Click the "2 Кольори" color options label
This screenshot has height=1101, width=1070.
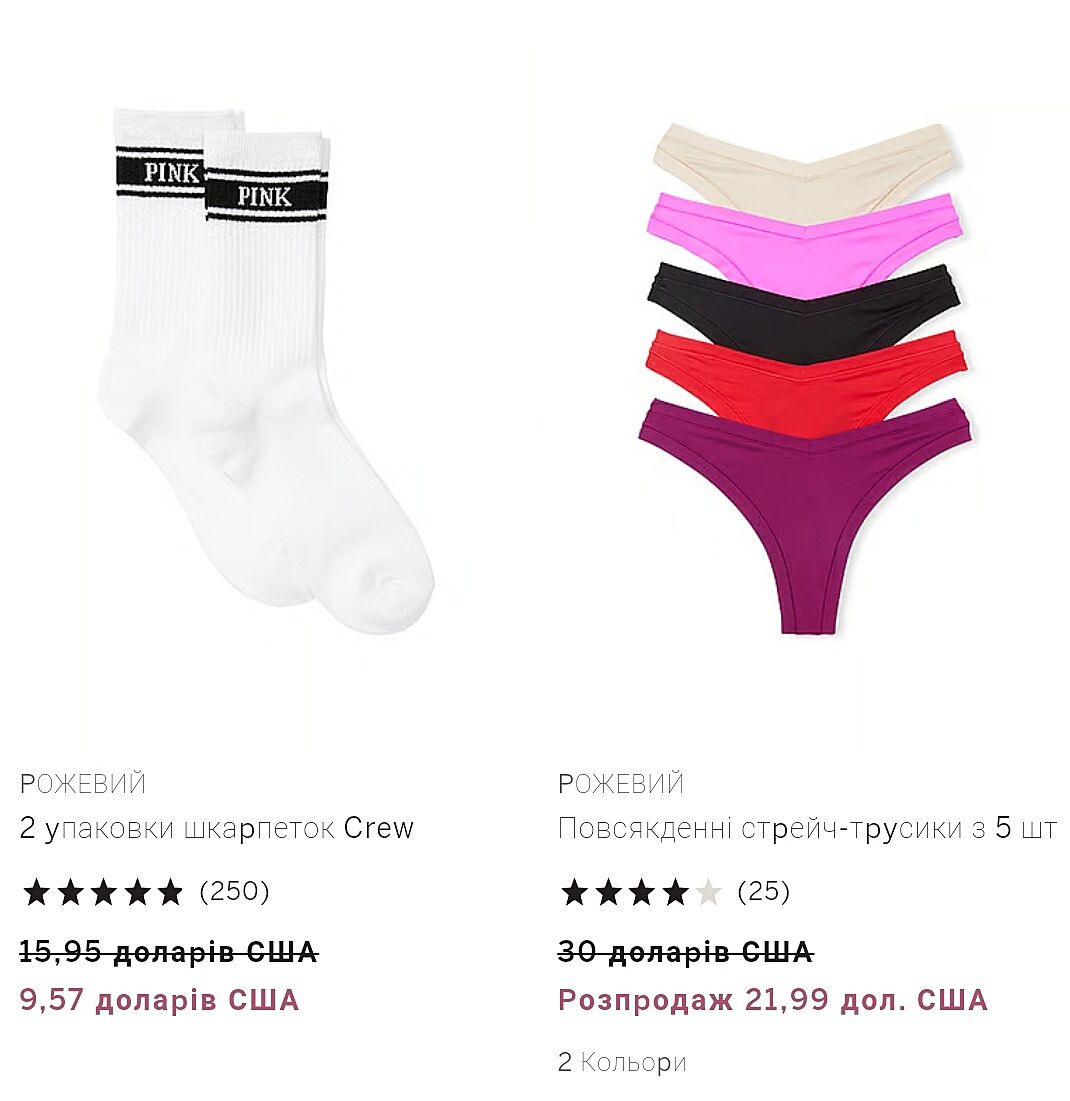click(622, 1062)
